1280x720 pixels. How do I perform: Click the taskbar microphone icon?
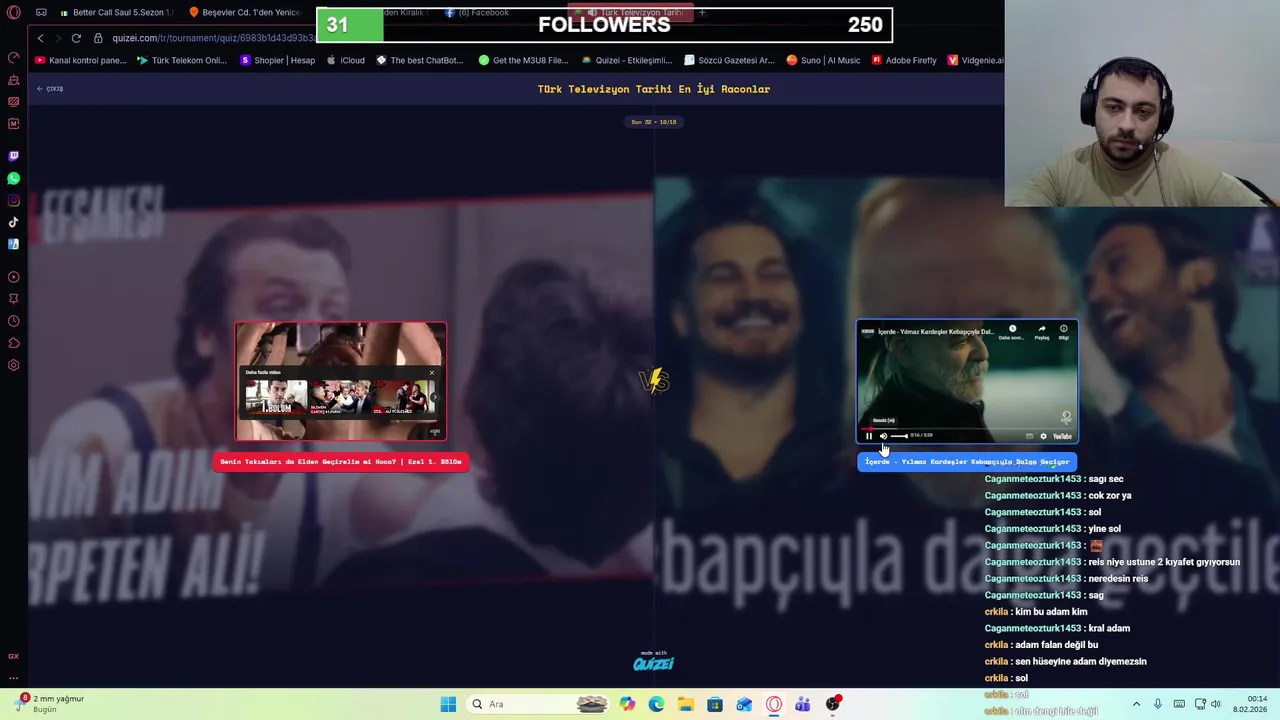[1158, 704]
